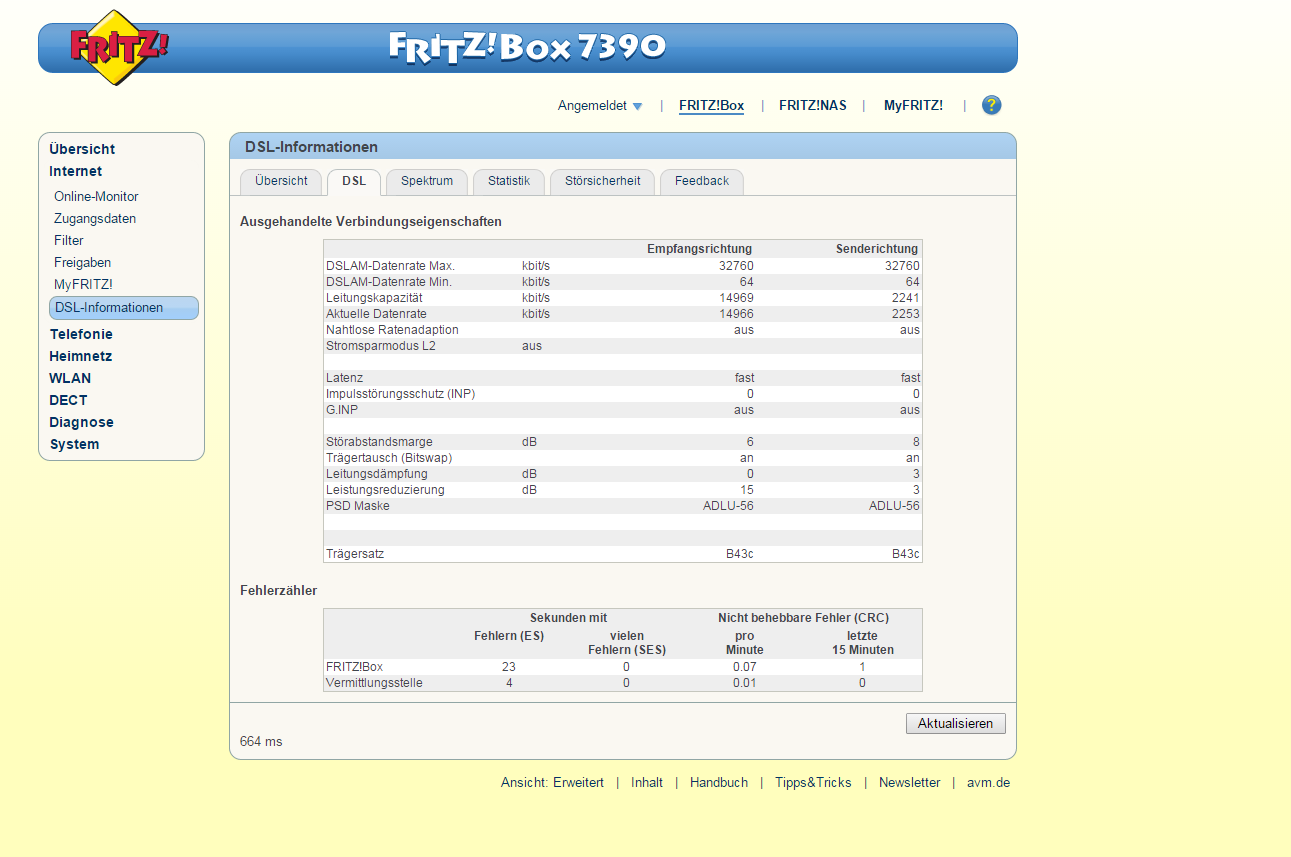Click the Latenz row label
The width and height of the screenshot is (1291, 857).
point(344,378)
